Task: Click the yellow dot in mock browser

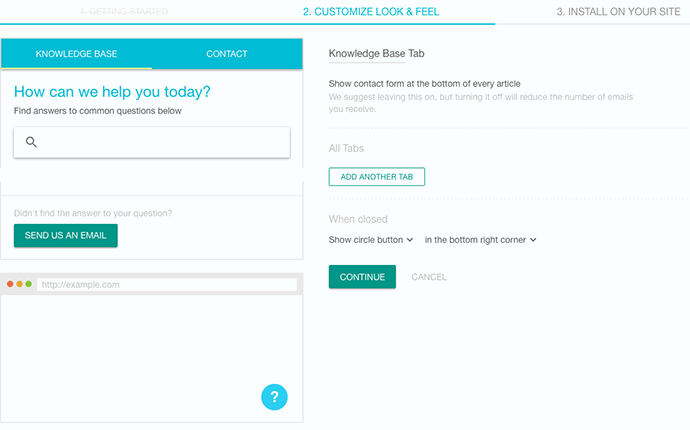Action: pos(19,285)
